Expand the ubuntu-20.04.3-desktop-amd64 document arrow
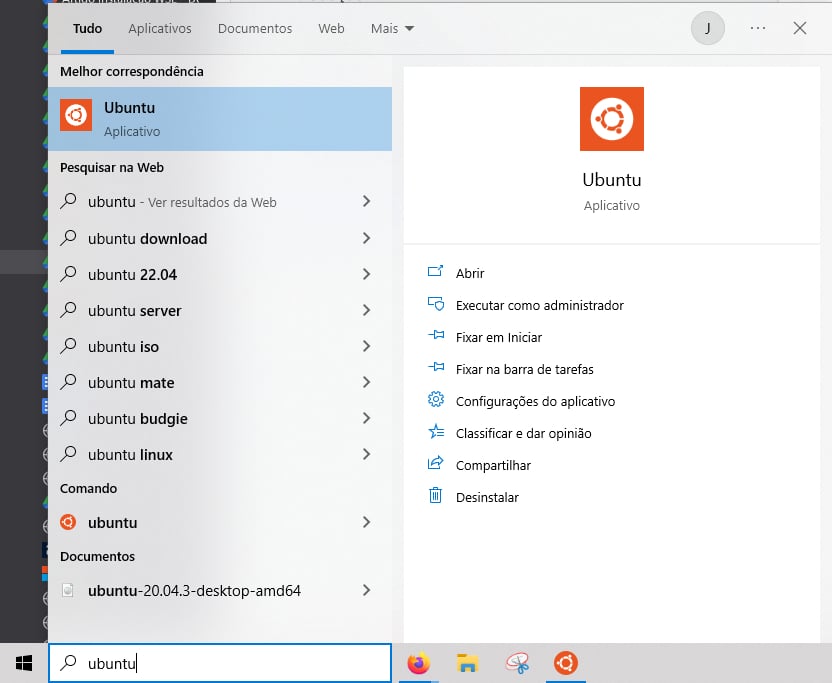The image size is (832, 683). pos(366,590)
